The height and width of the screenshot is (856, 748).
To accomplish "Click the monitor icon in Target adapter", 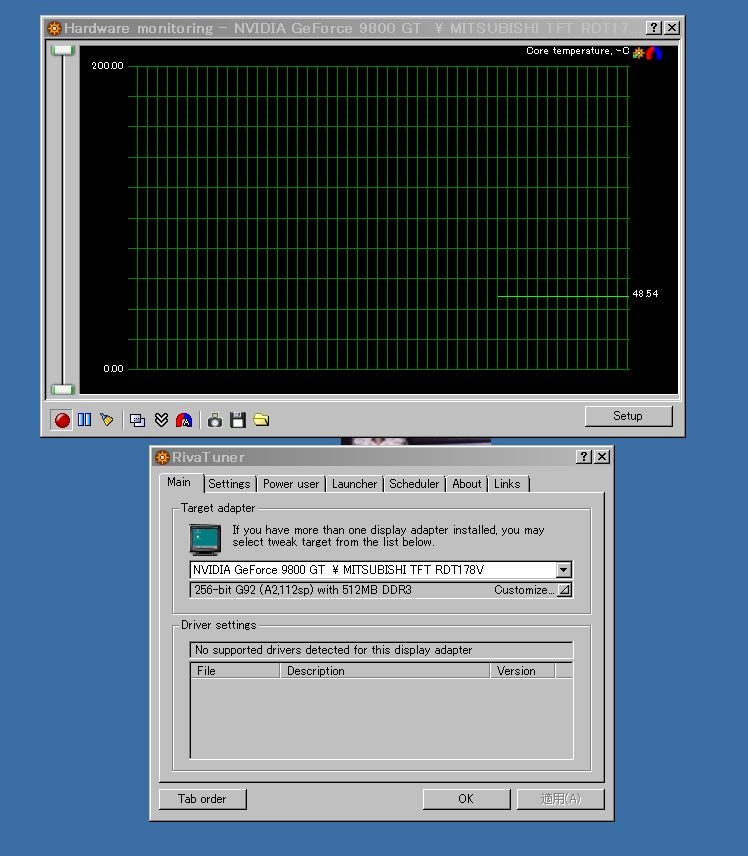I will coord(205,539).
